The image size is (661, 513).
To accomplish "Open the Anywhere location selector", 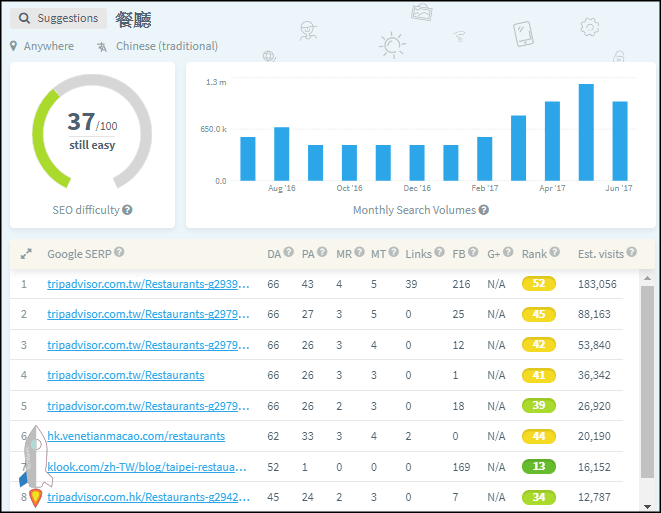I will pyautogui.click(x=42, y=46).
